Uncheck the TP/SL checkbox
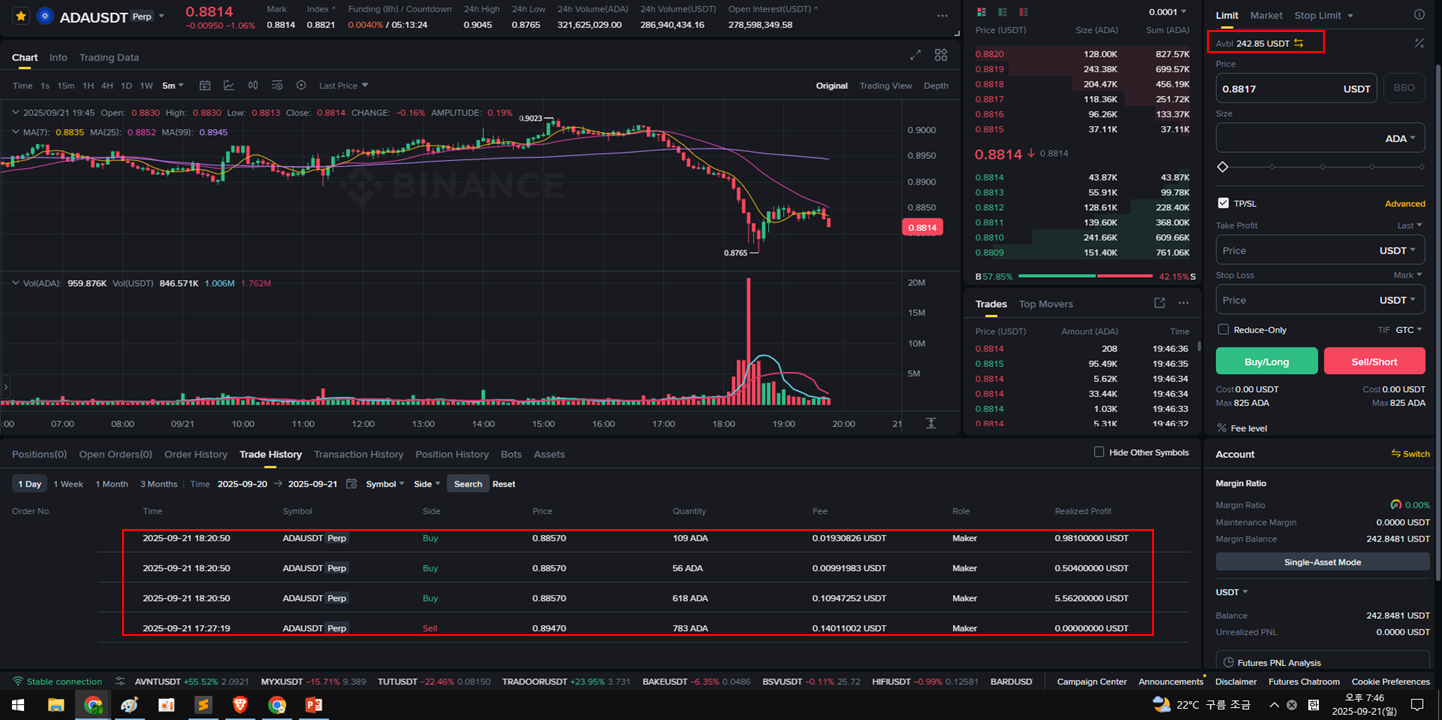Image resolution: width=1442 pixels, height=720 pixels. [x=1223, y=203]
